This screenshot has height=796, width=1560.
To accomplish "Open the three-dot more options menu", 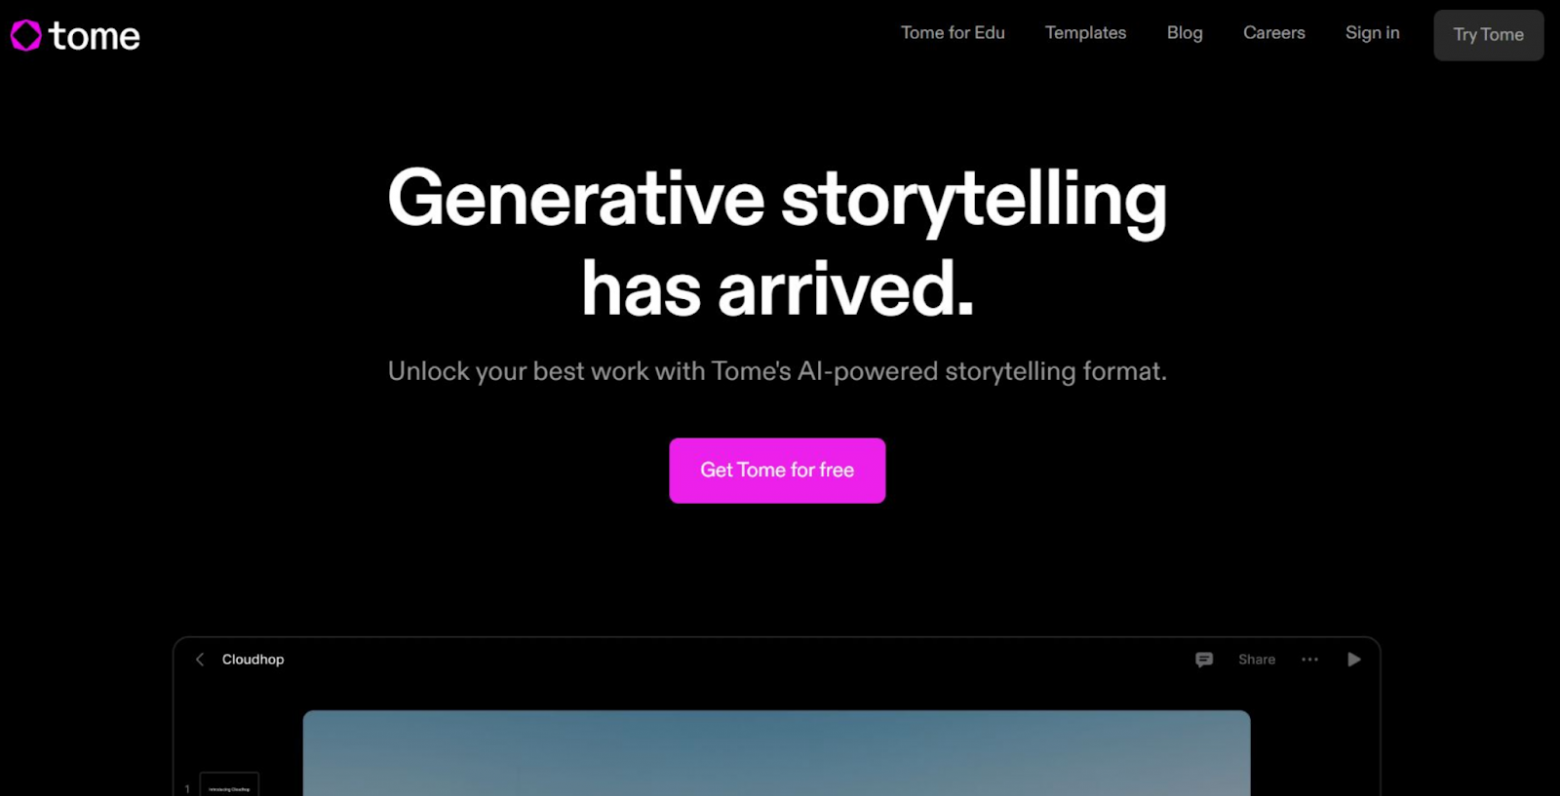I will [x=1309, y=659].
